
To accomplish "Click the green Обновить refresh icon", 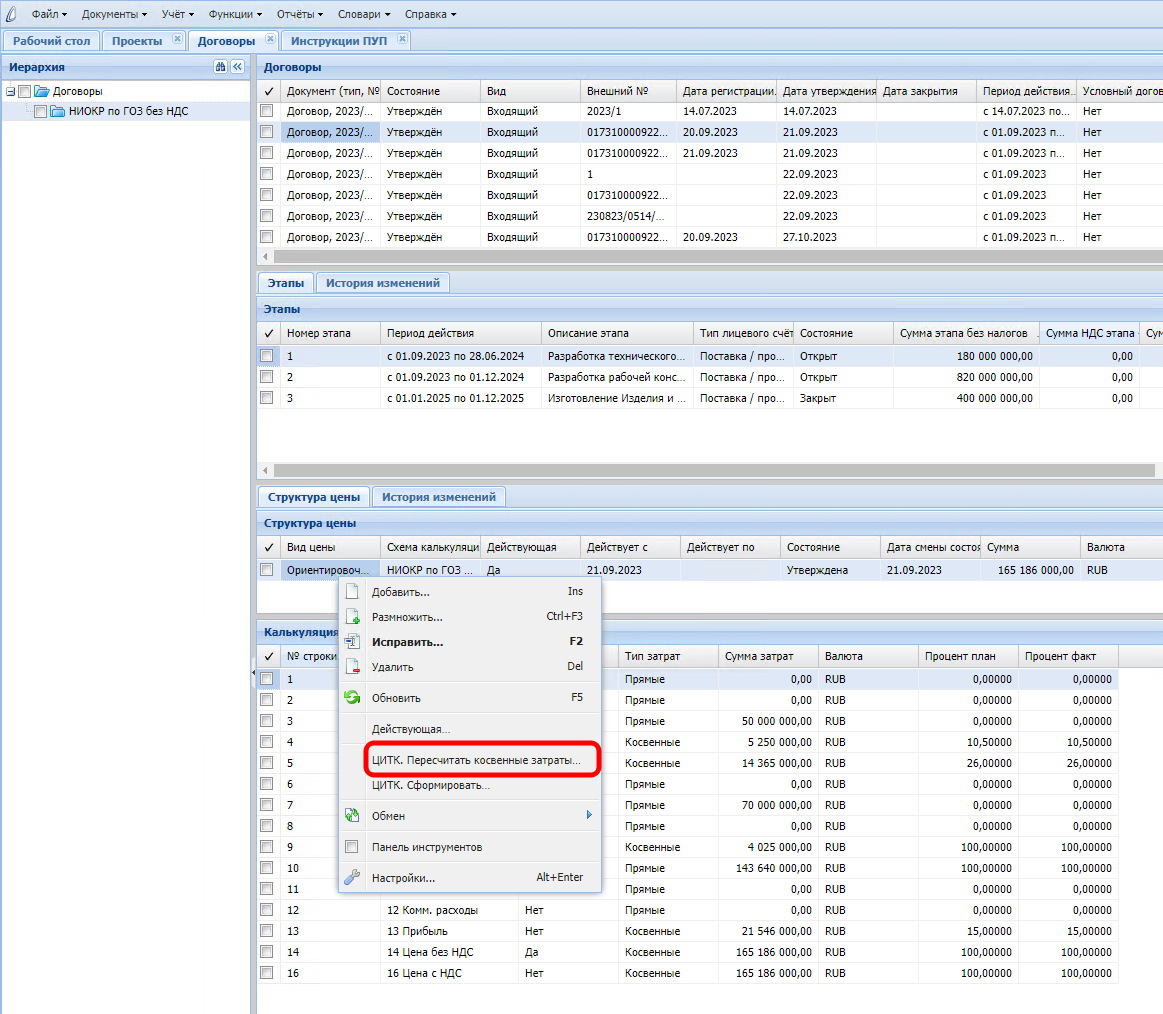I will click(352, 698).
